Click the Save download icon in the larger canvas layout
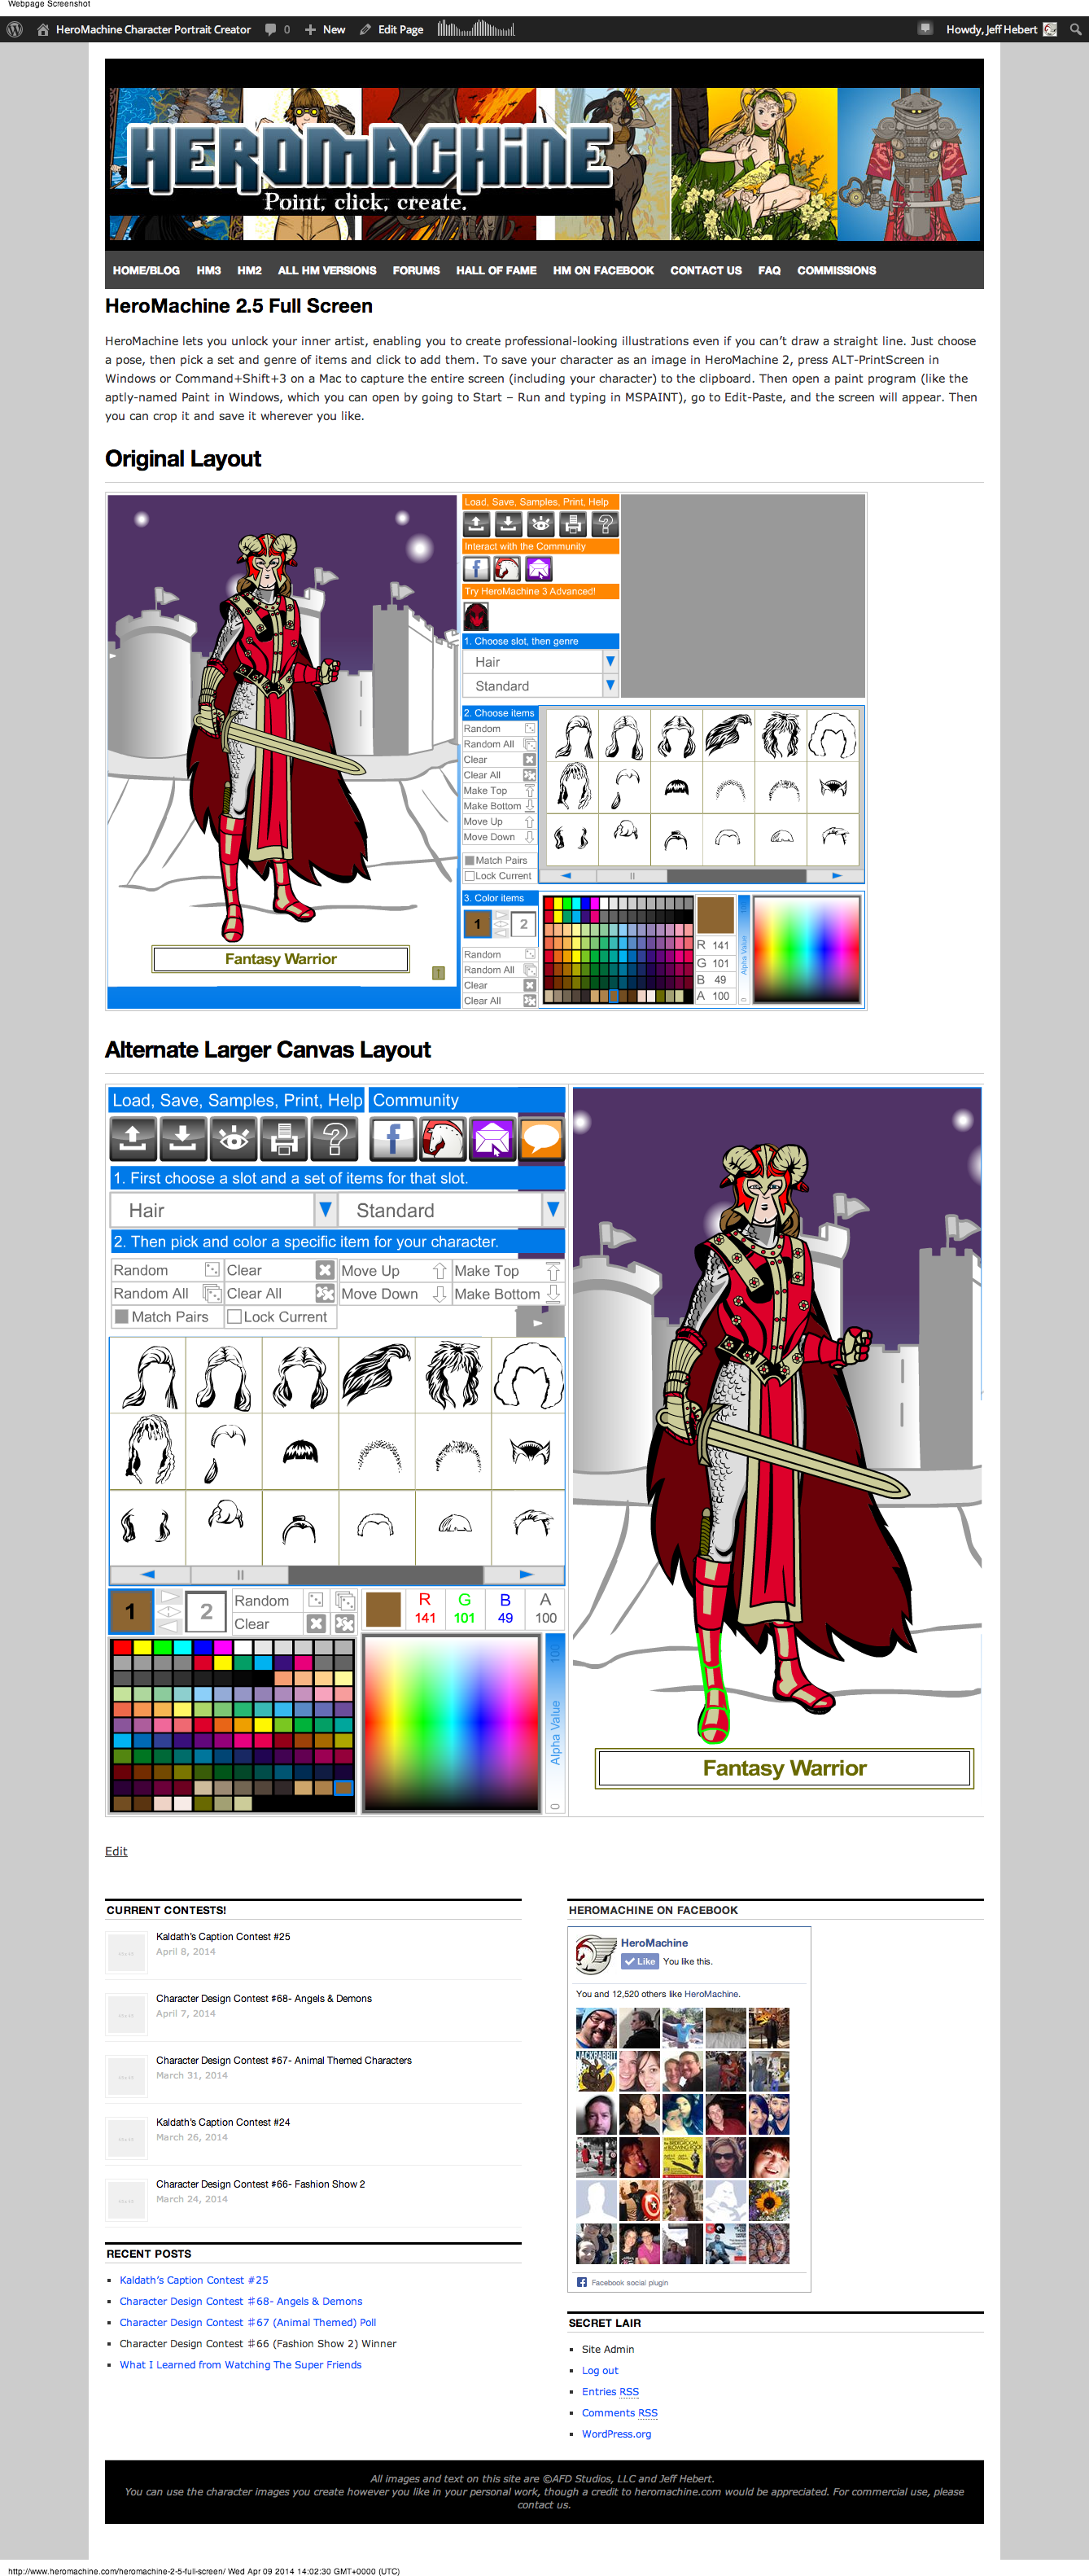 [183, 1139]
